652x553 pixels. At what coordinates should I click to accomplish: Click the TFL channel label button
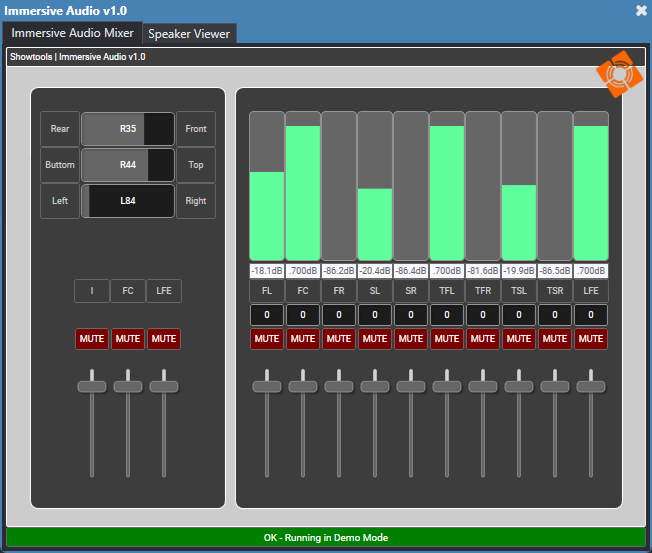click(x=447, y=291)
